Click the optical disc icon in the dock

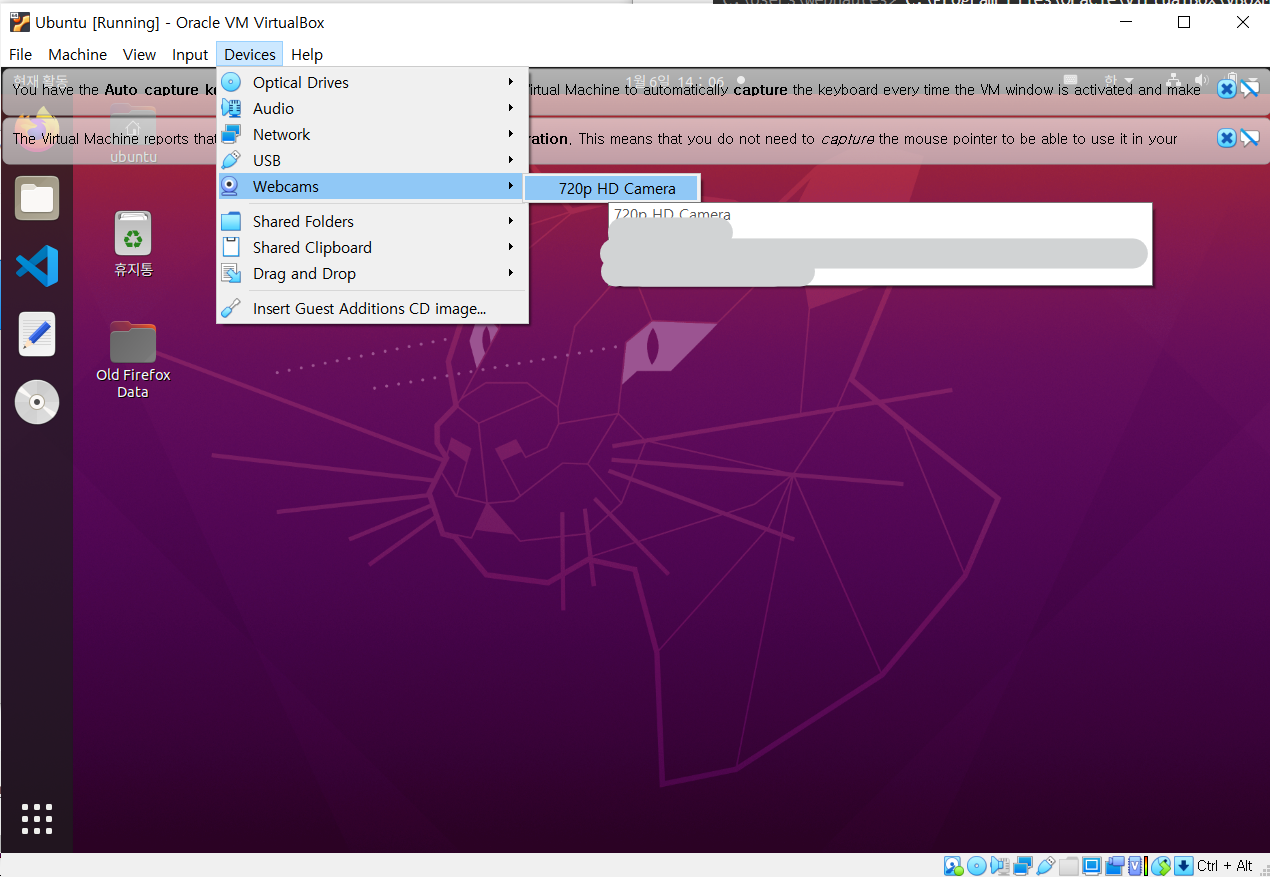[37, 402]
